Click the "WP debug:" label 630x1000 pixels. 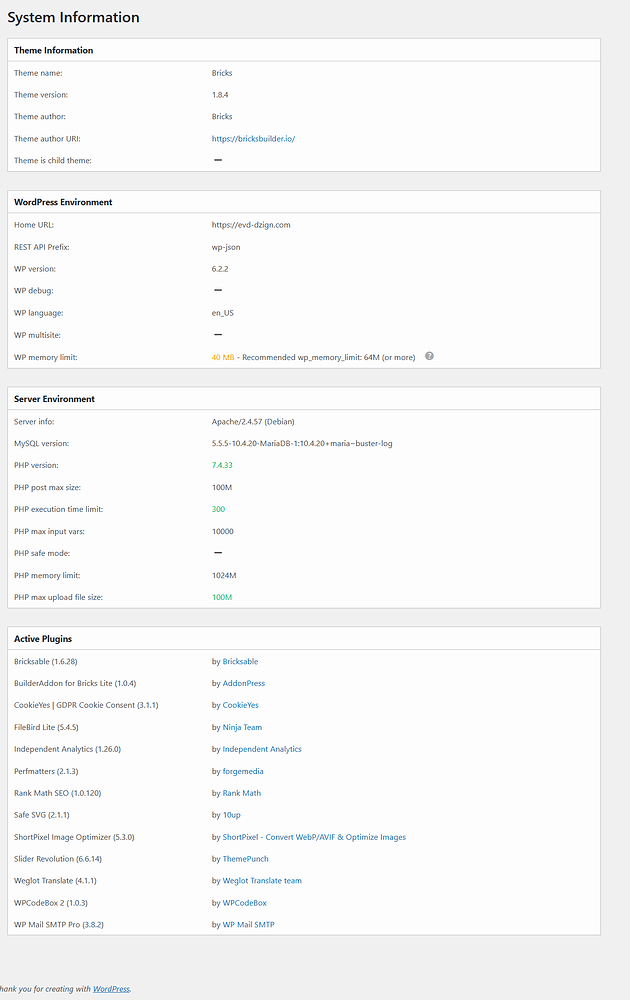pyautogui.click(x=34, y=291)
